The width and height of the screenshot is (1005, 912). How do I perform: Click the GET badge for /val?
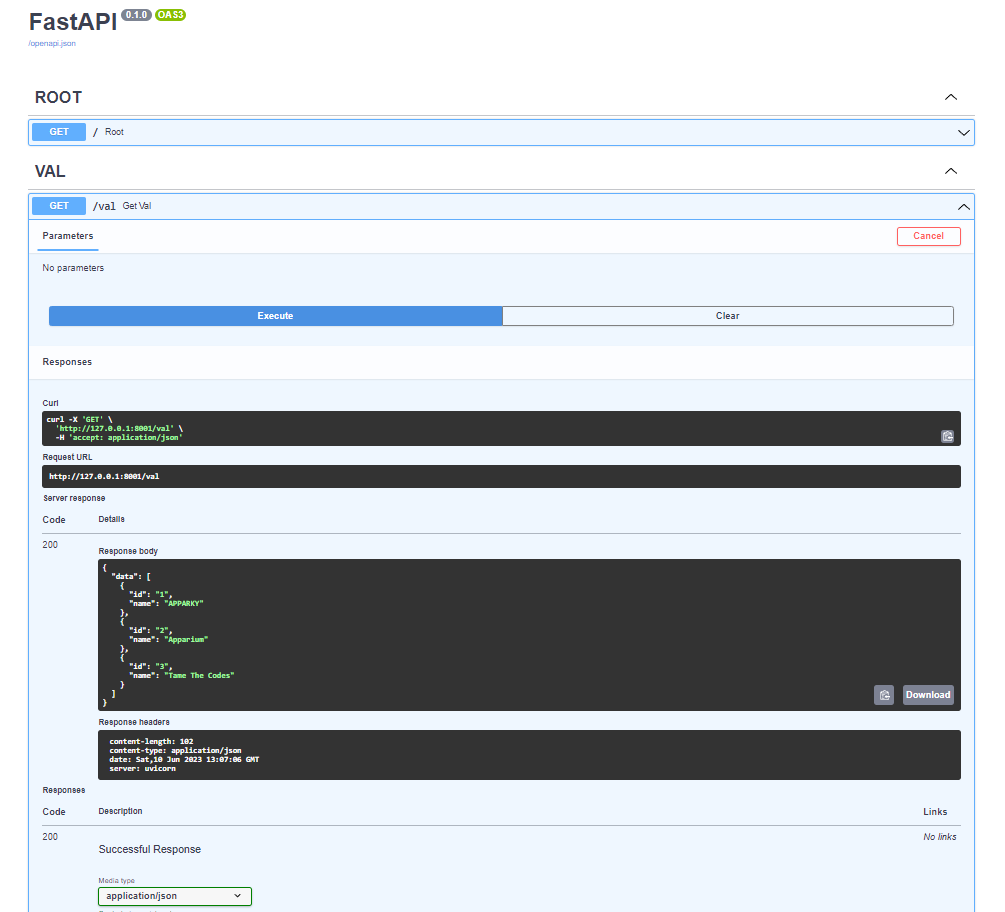(59, 206)
